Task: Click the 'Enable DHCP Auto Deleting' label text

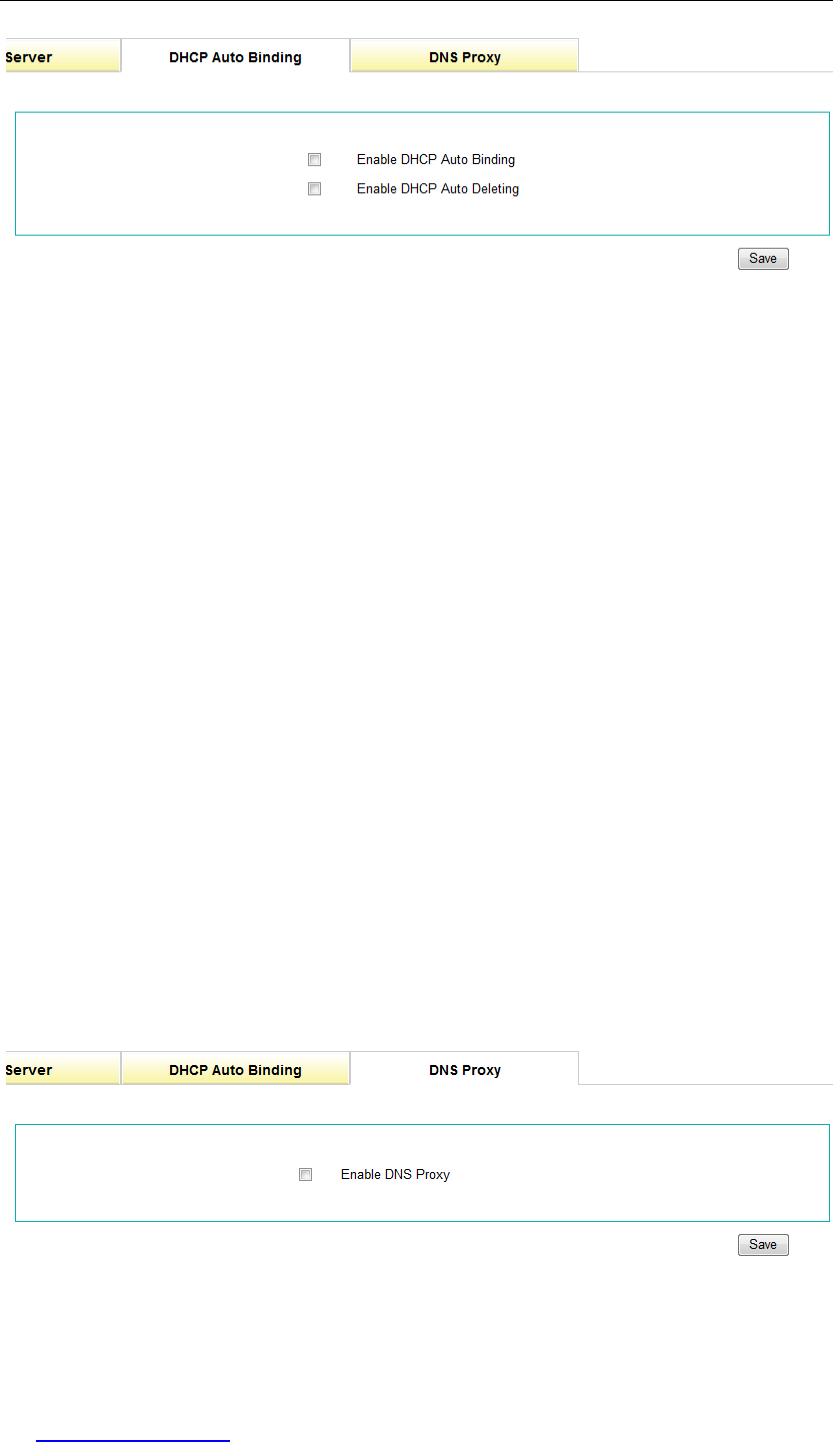Action: point(438,188)
